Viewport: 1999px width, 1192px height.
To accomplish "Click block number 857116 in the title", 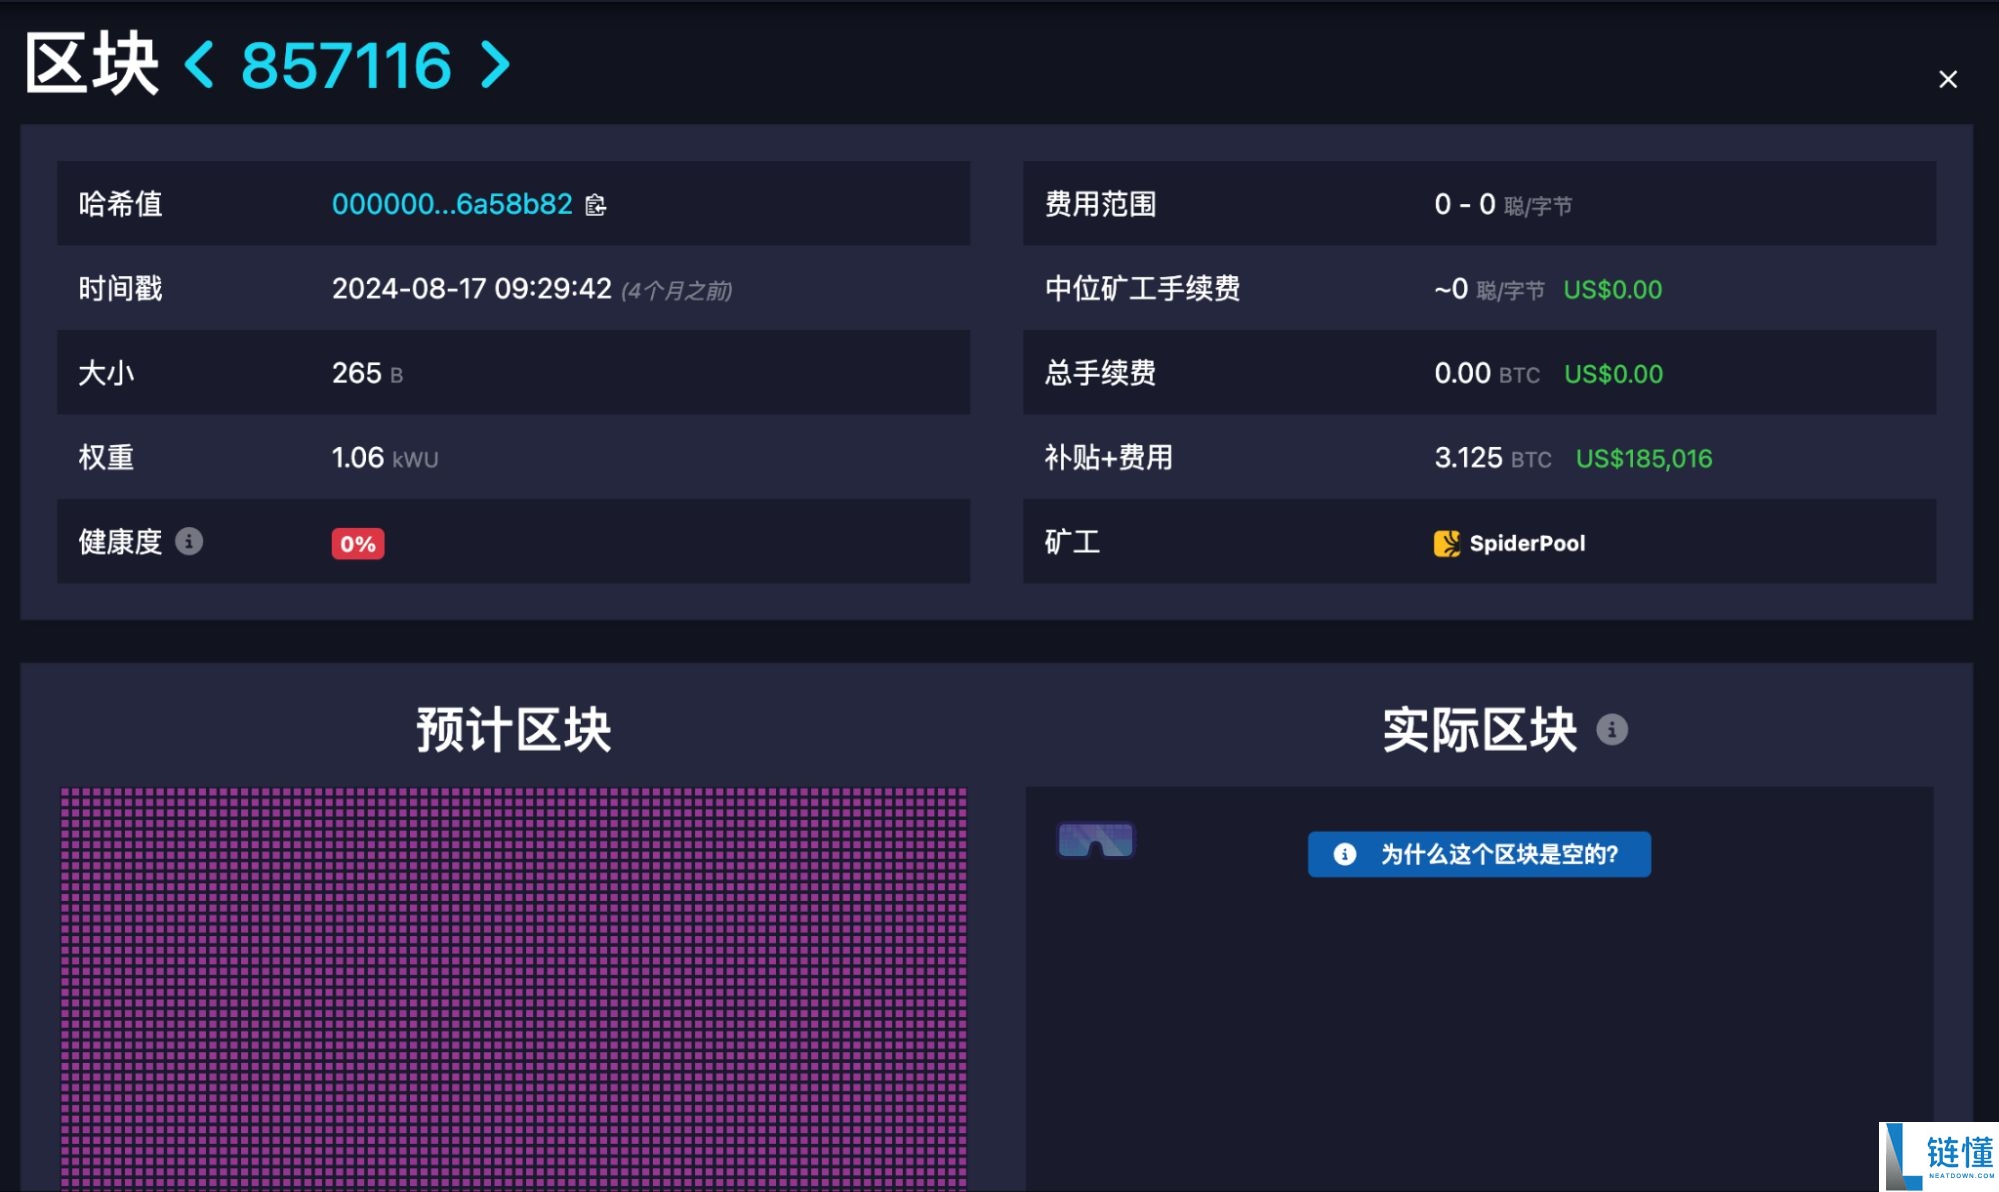I will tap(346, 66).
